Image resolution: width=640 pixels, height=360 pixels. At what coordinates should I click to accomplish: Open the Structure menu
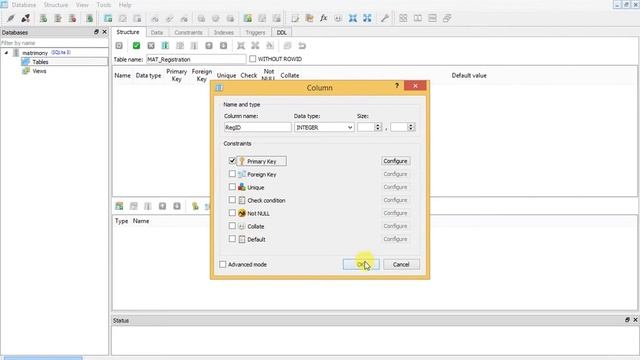tap(56, 5)
